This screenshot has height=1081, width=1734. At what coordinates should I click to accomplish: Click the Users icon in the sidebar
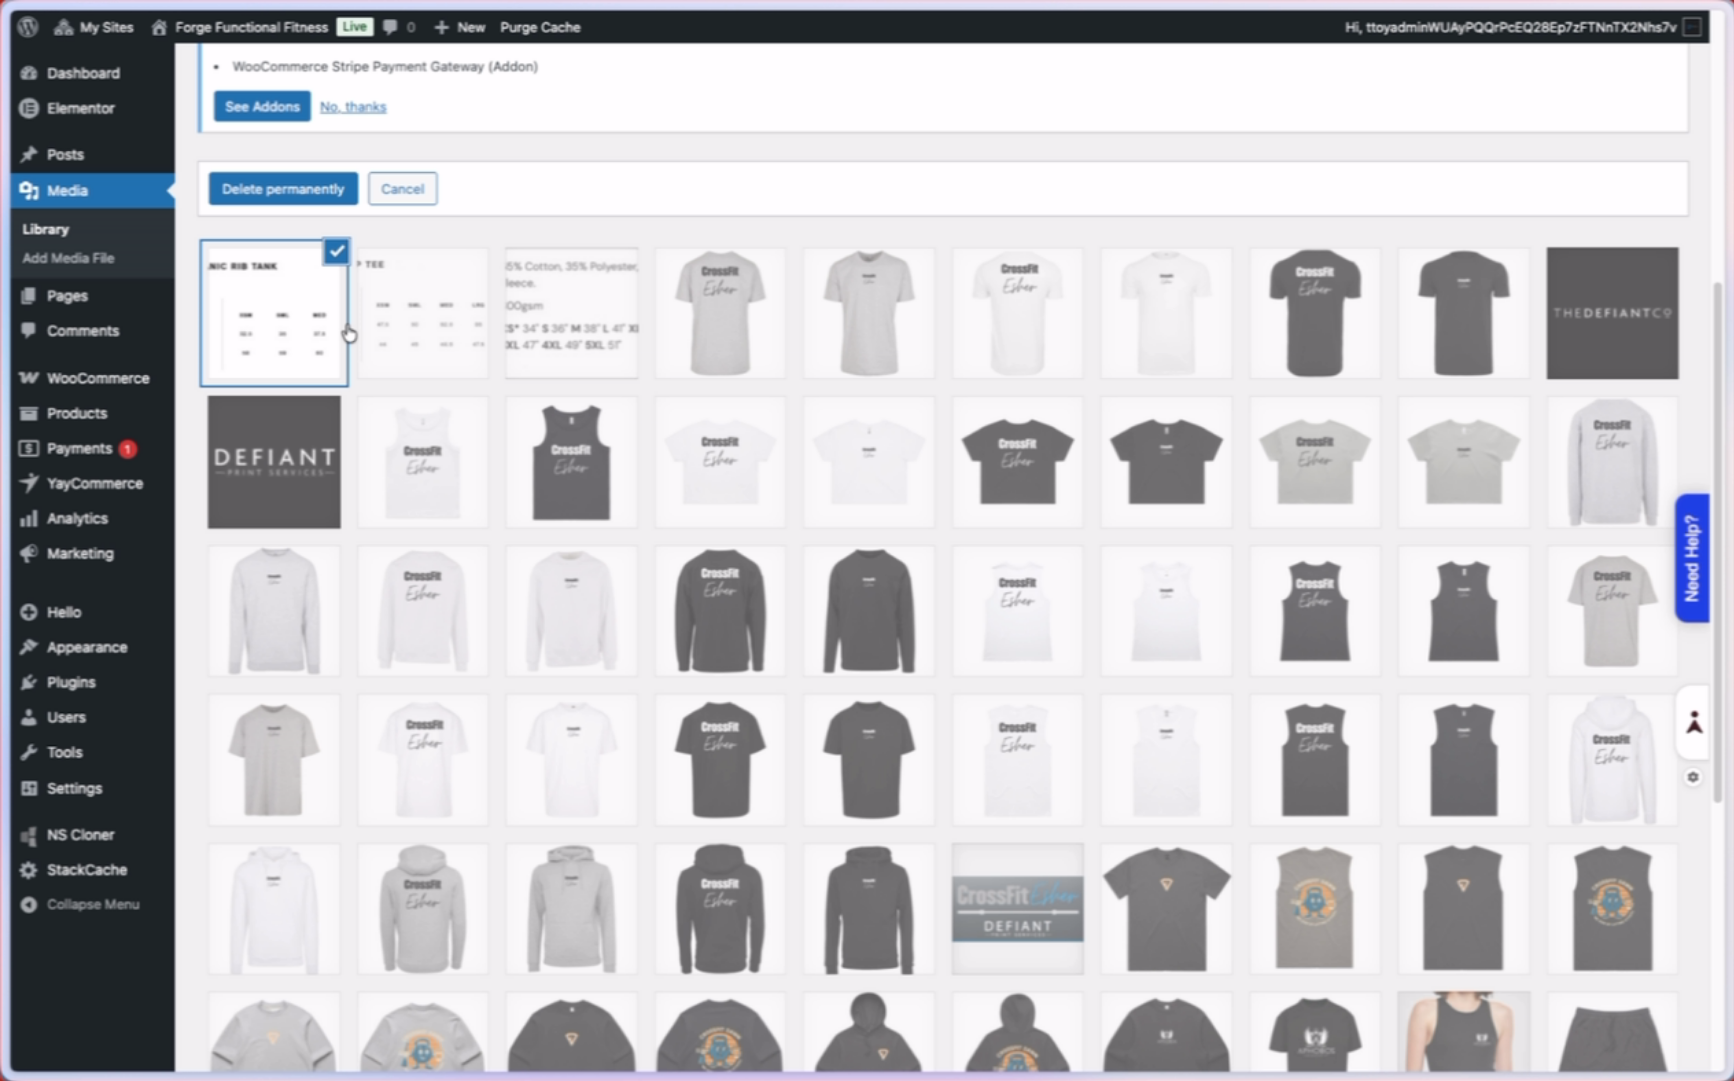tap(29, 717)
